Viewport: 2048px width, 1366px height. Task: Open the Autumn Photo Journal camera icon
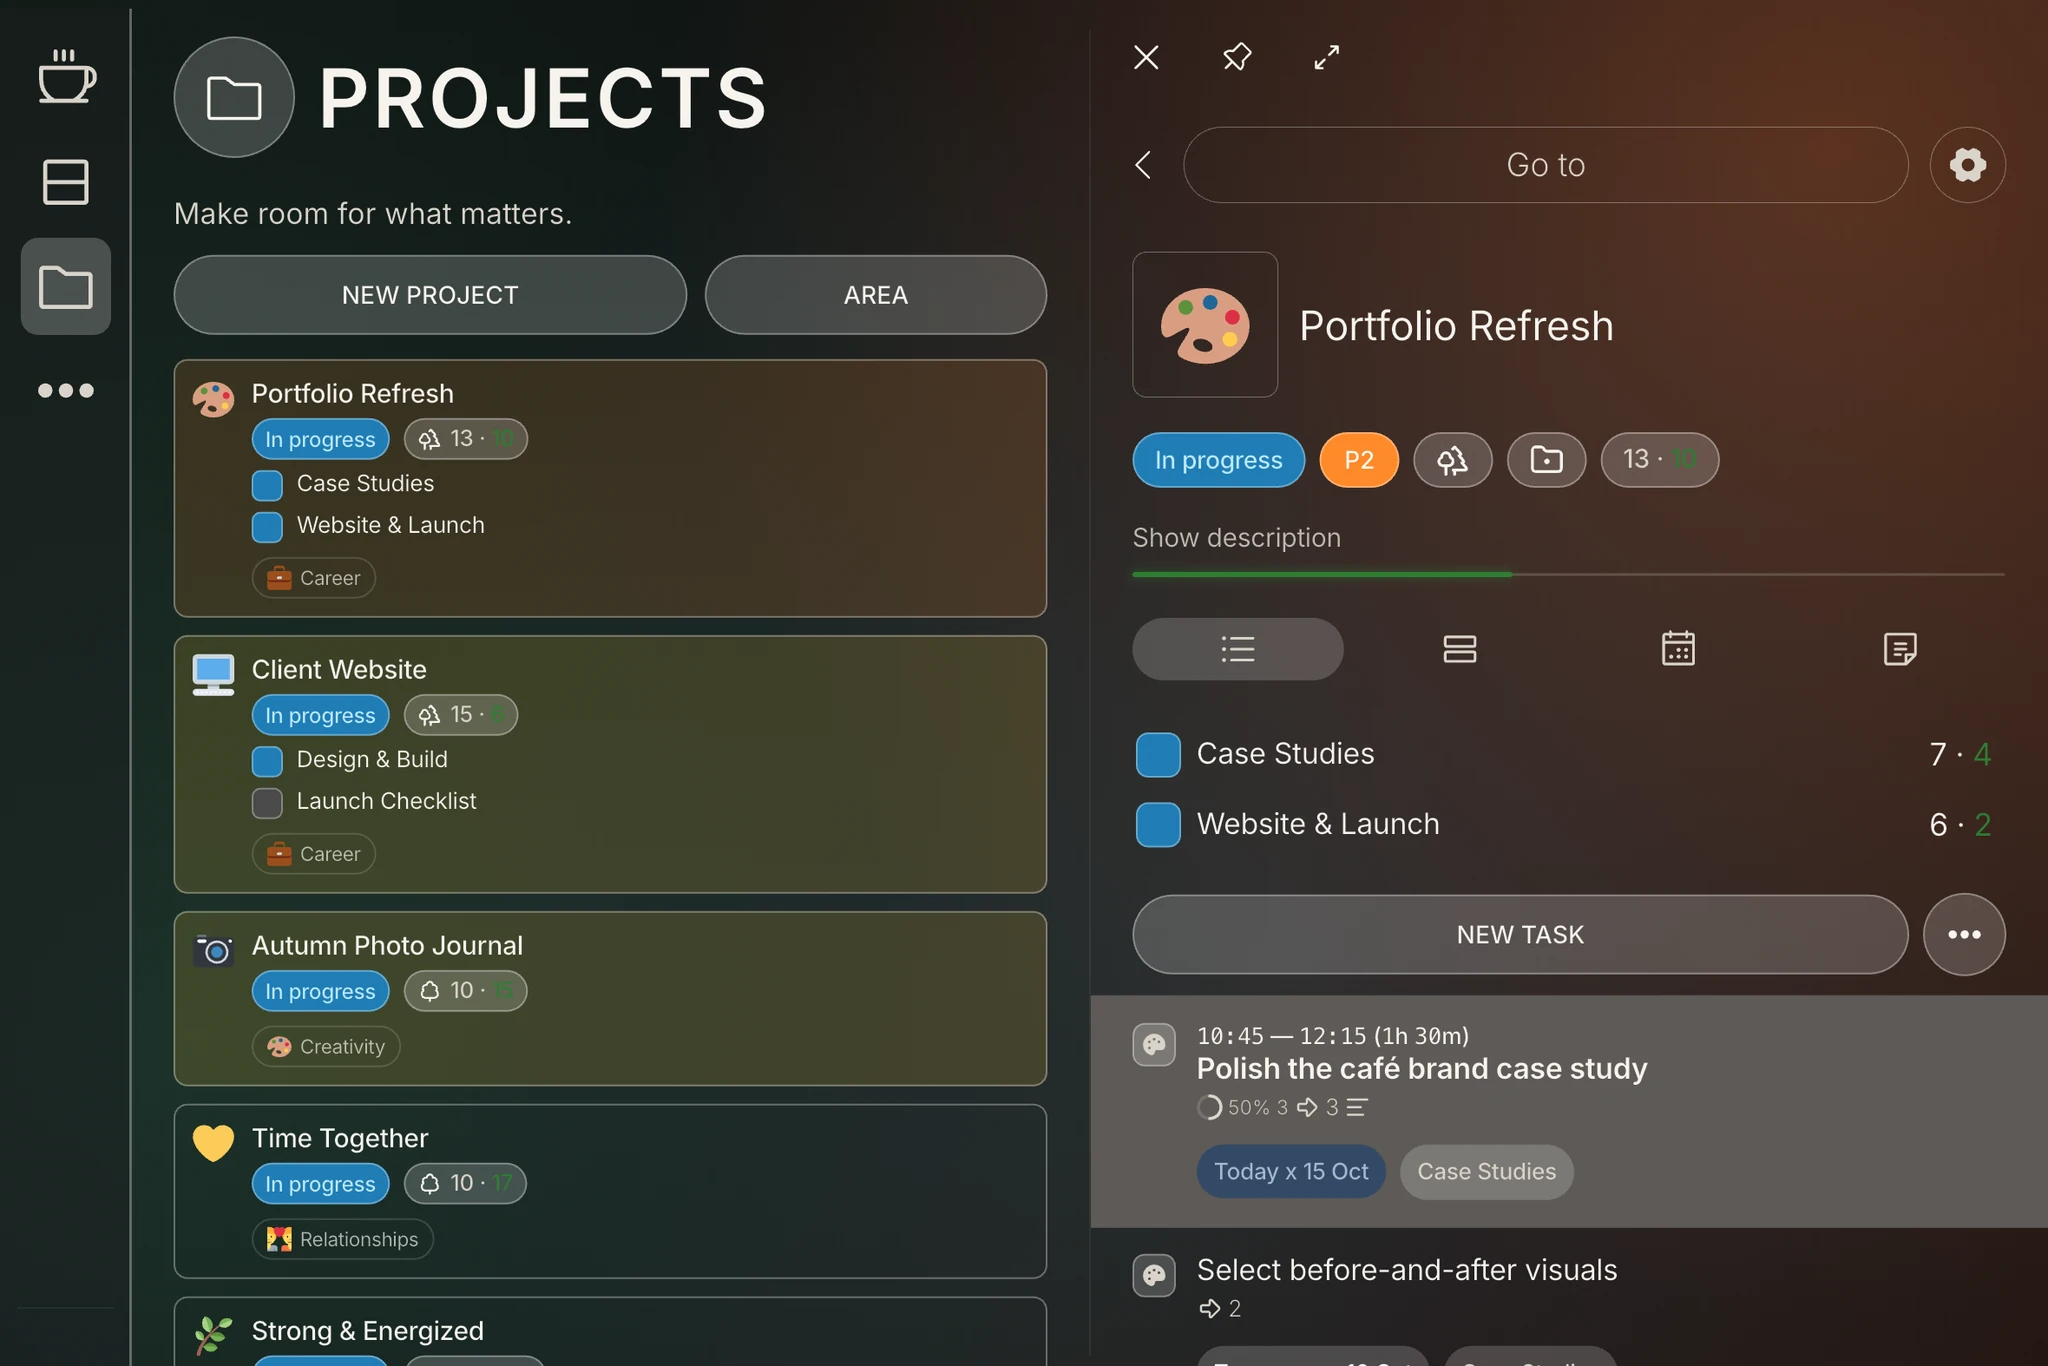click(x=213, y=949)
